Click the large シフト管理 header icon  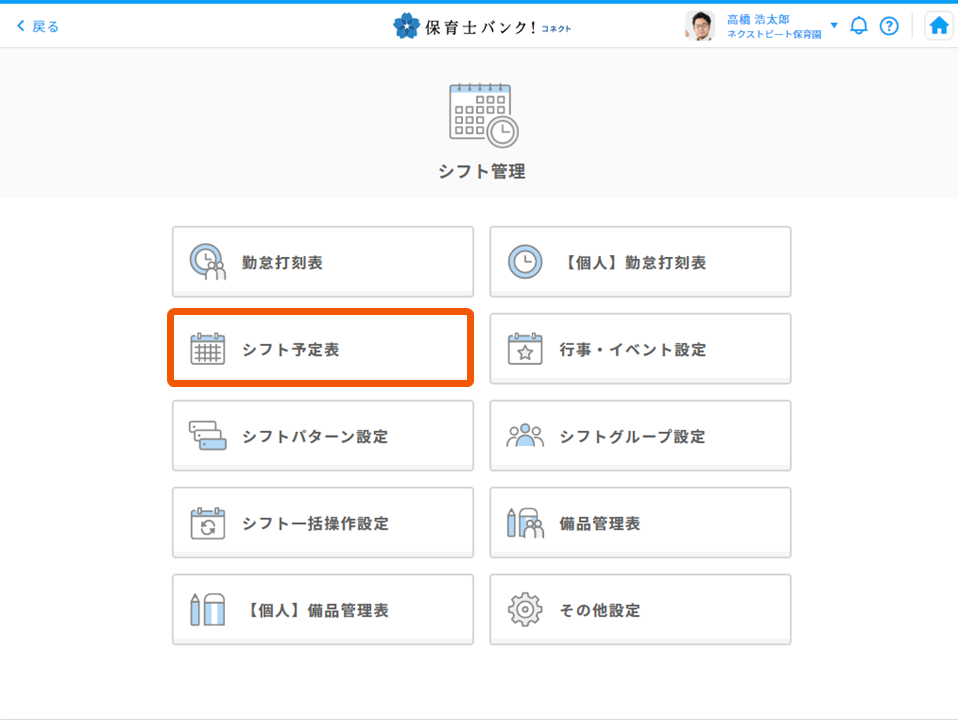[x=482, y=115]
